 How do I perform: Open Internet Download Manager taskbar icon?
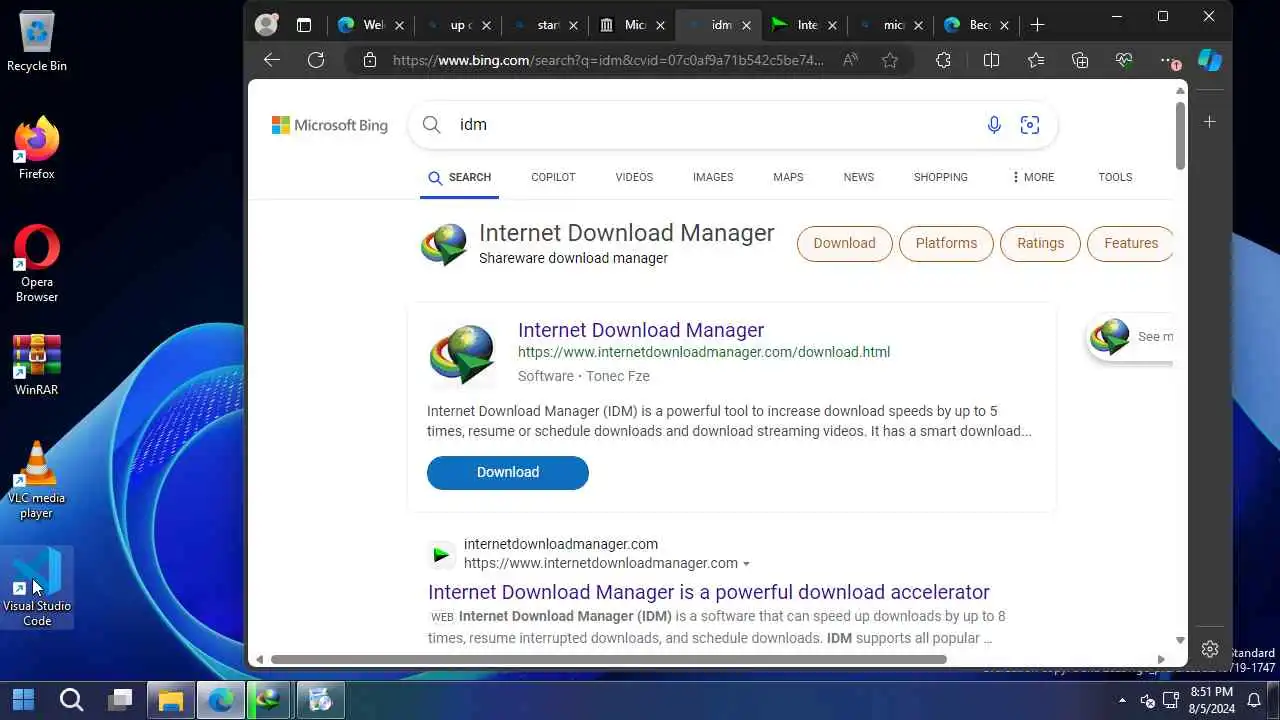point(269,699)
